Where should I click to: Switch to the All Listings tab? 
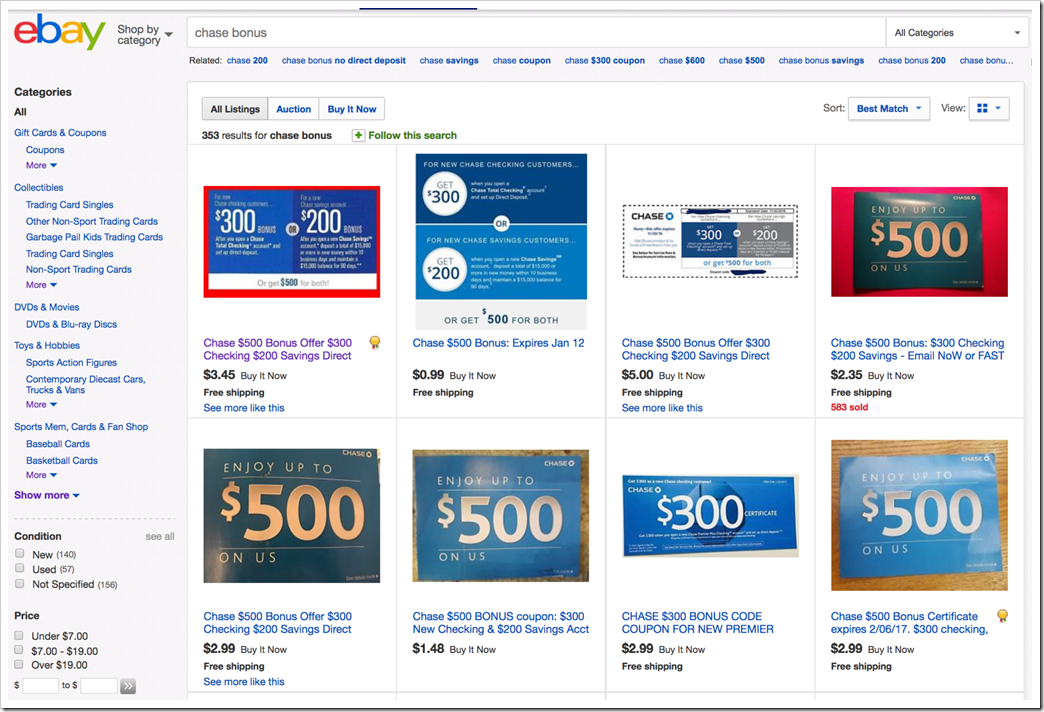coord(235,109)
